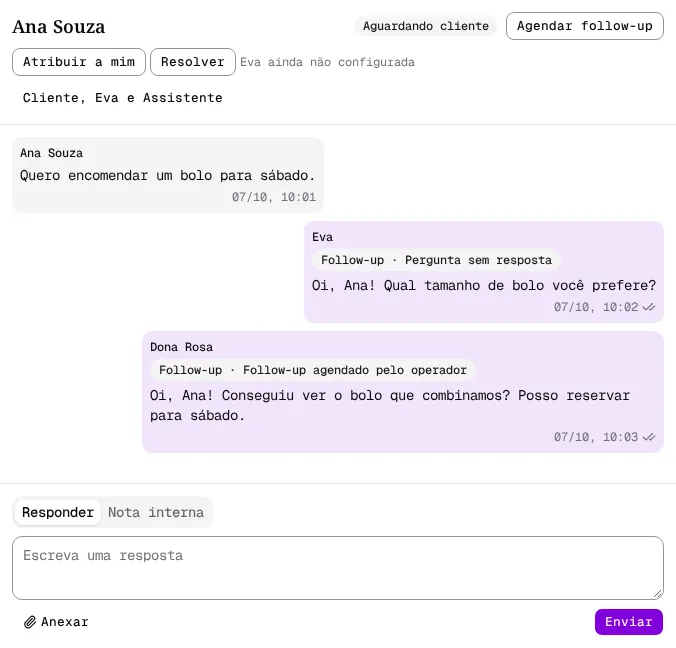Switch to the Nota interna tab

pyautogui.click(x=156, y=512)
